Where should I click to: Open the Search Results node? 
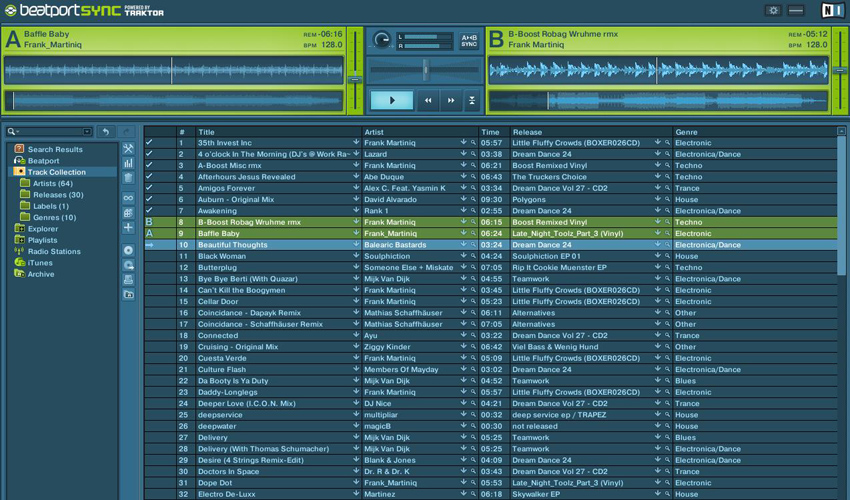point(55,149)
